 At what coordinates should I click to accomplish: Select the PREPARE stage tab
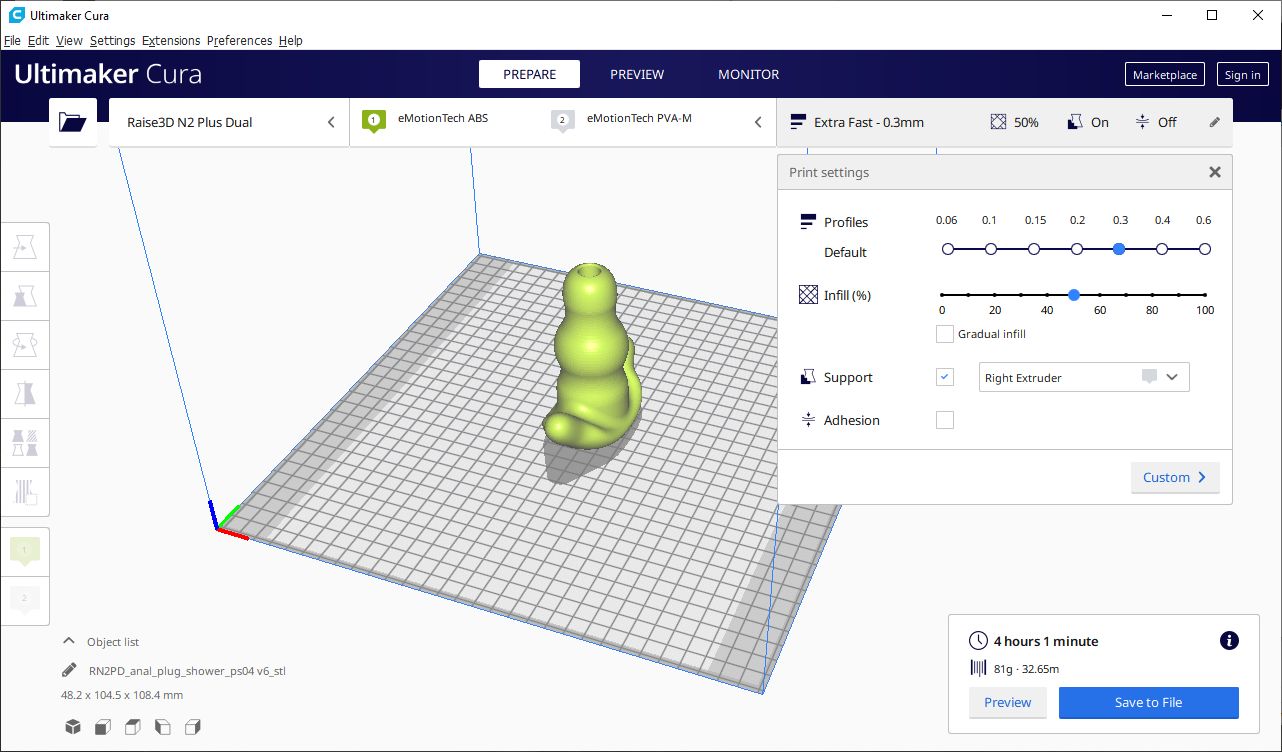click(529, 74)
